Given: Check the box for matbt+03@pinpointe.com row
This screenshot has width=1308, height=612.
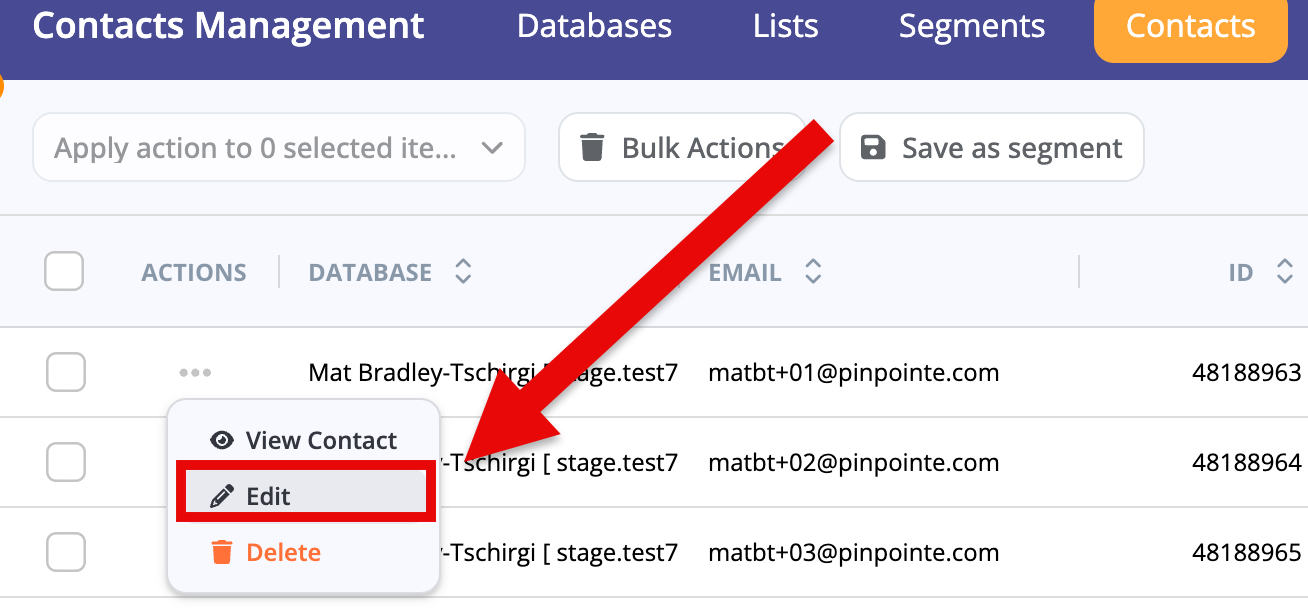Looking at the screenshot, I should (66, 552).
